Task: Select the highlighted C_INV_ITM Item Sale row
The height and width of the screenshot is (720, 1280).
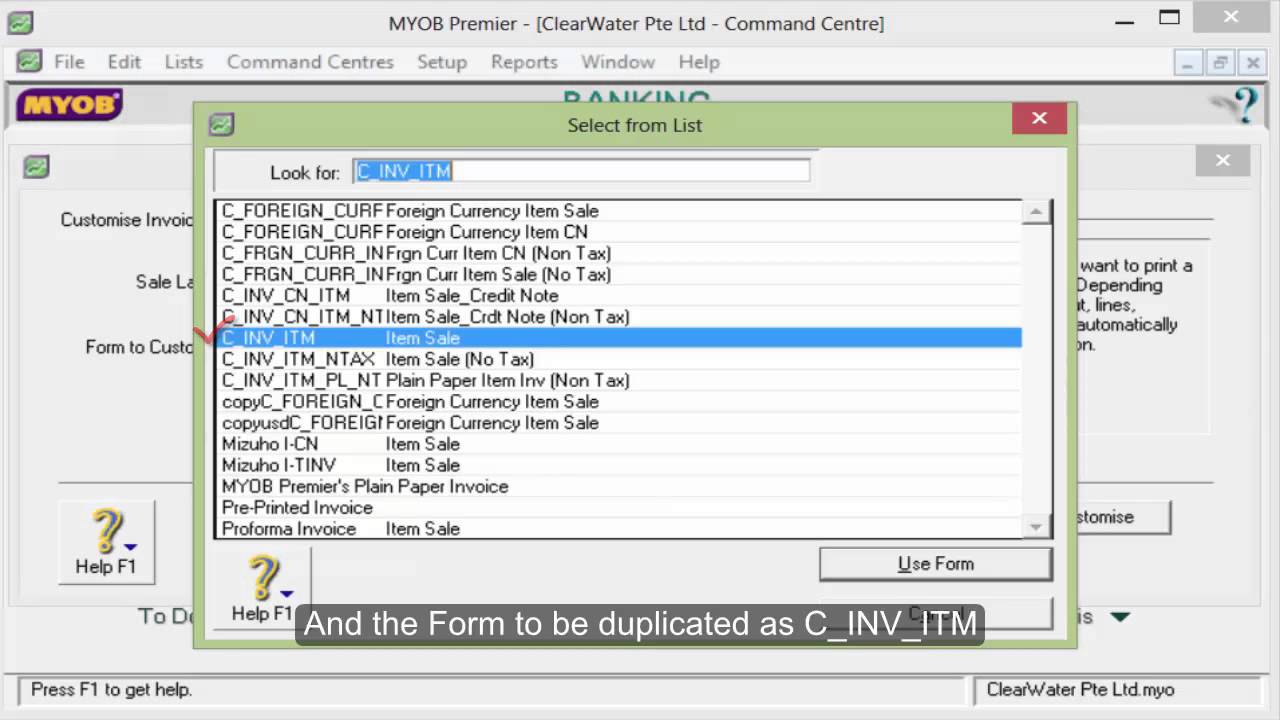Action: coord(619,338)
